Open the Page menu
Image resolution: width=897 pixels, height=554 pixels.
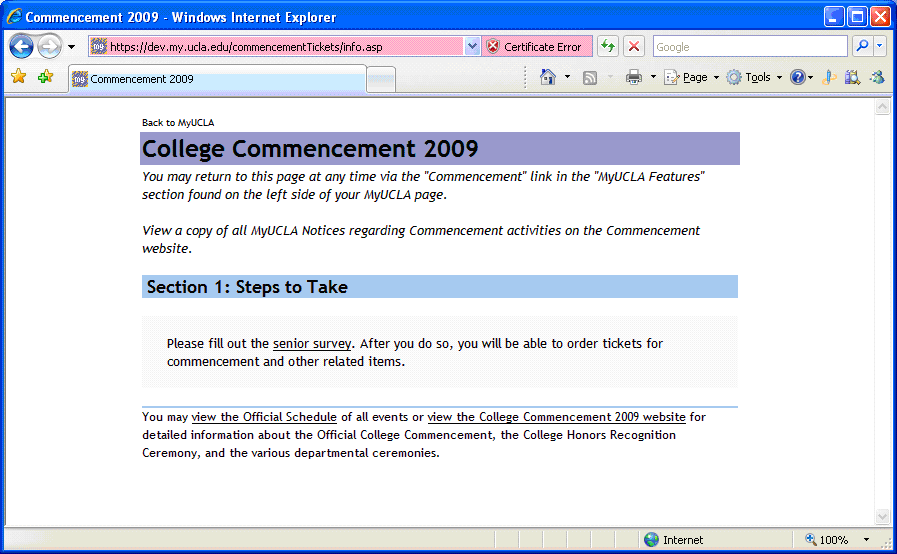click(x=693, y=78)
